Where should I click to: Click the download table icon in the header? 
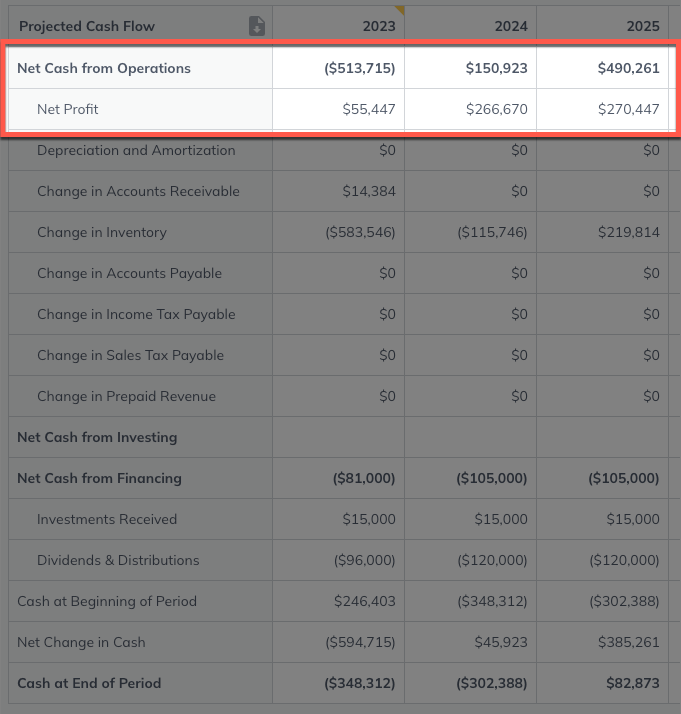pos(257,26)
